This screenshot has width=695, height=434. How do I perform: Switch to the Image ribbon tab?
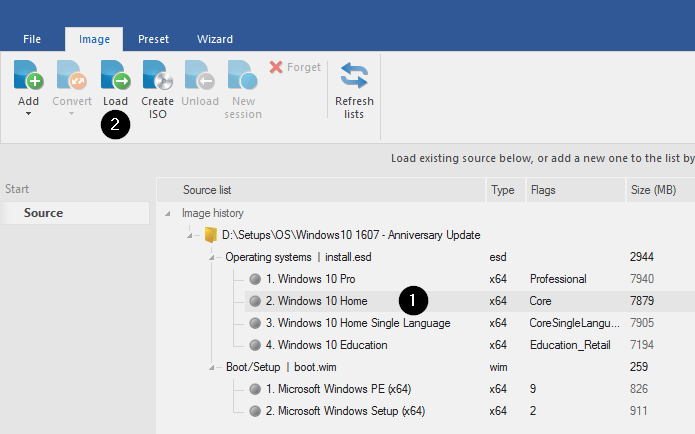(x=94, y=39)
